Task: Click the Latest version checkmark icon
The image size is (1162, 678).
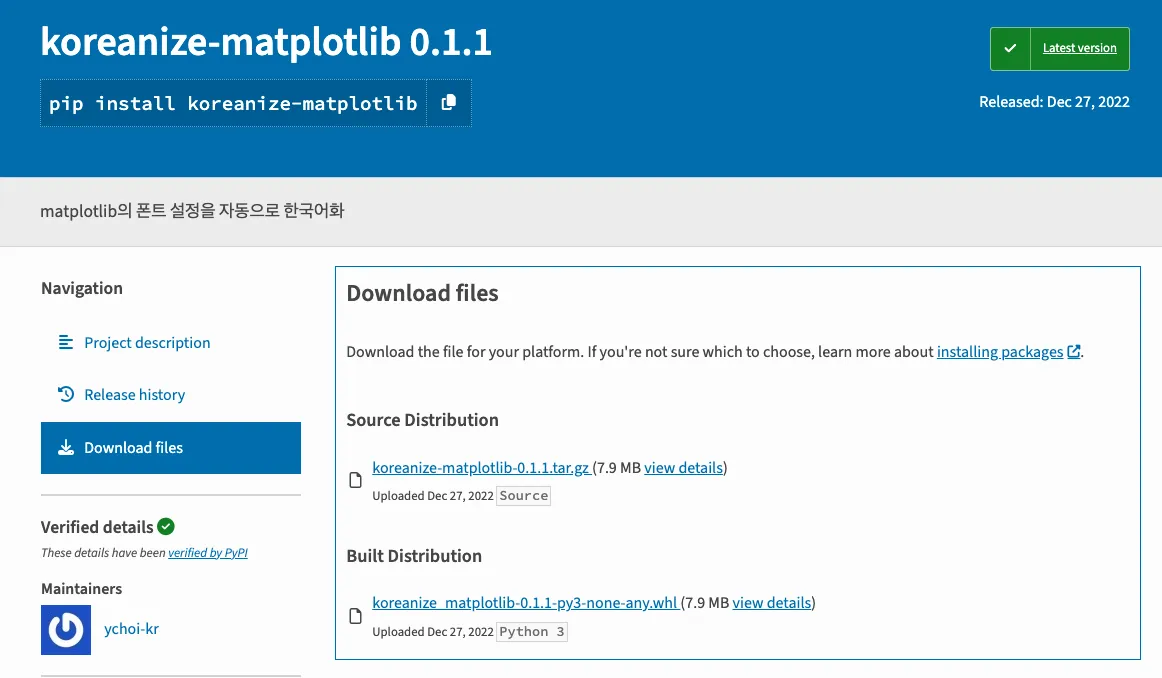Action: (x=1010, y=48)
